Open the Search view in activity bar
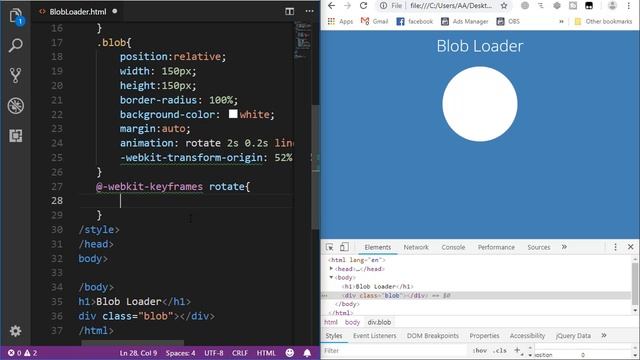The image size is (640, 360). coord(16,45)
